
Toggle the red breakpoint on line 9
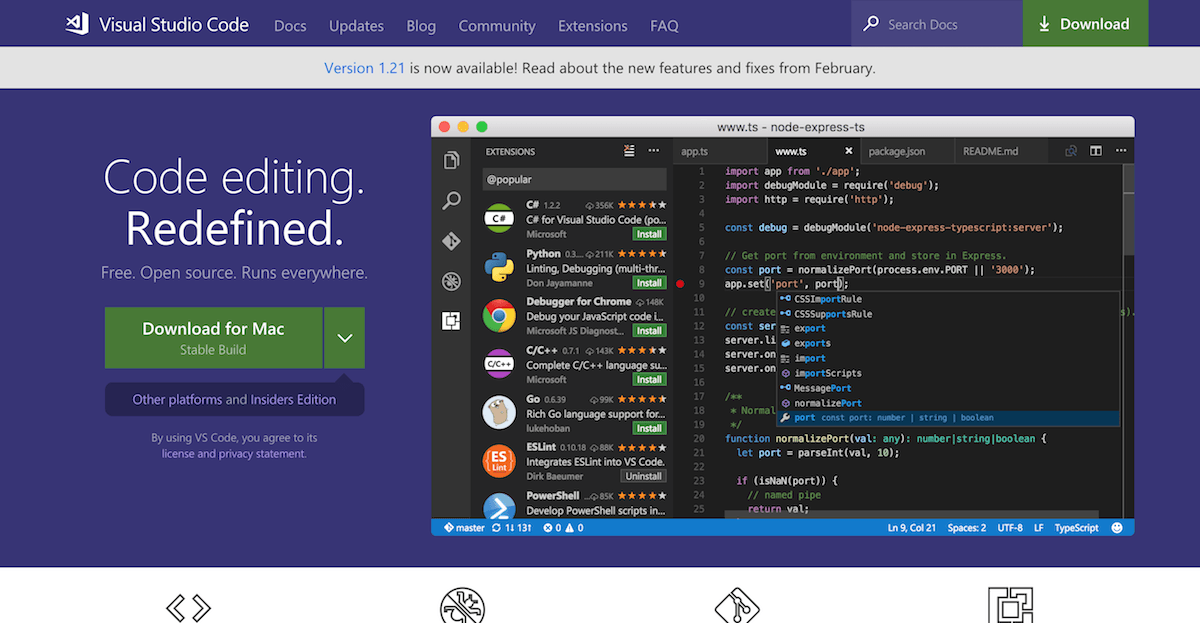click(680, 284)
